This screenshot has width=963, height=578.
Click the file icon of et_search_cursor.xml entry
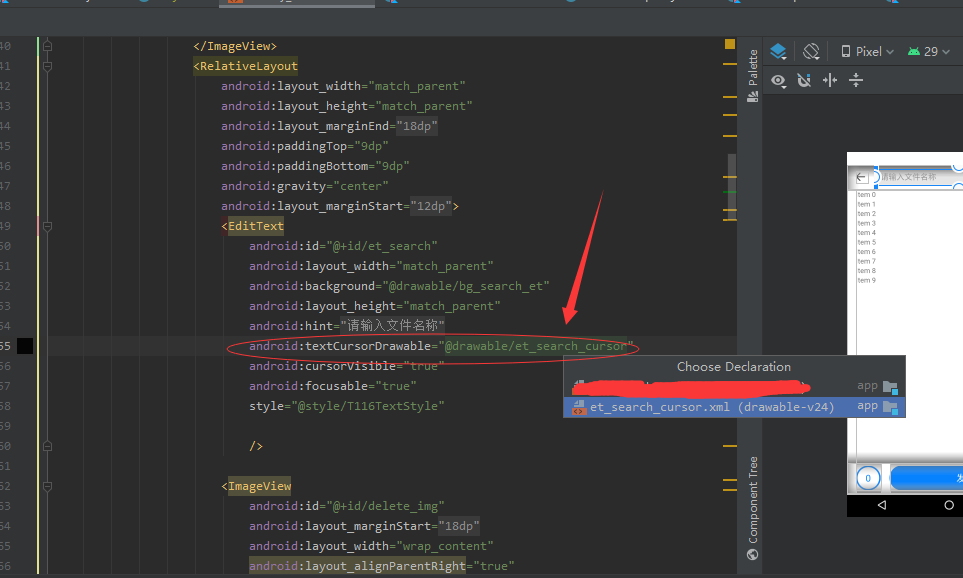coord(579,407)
